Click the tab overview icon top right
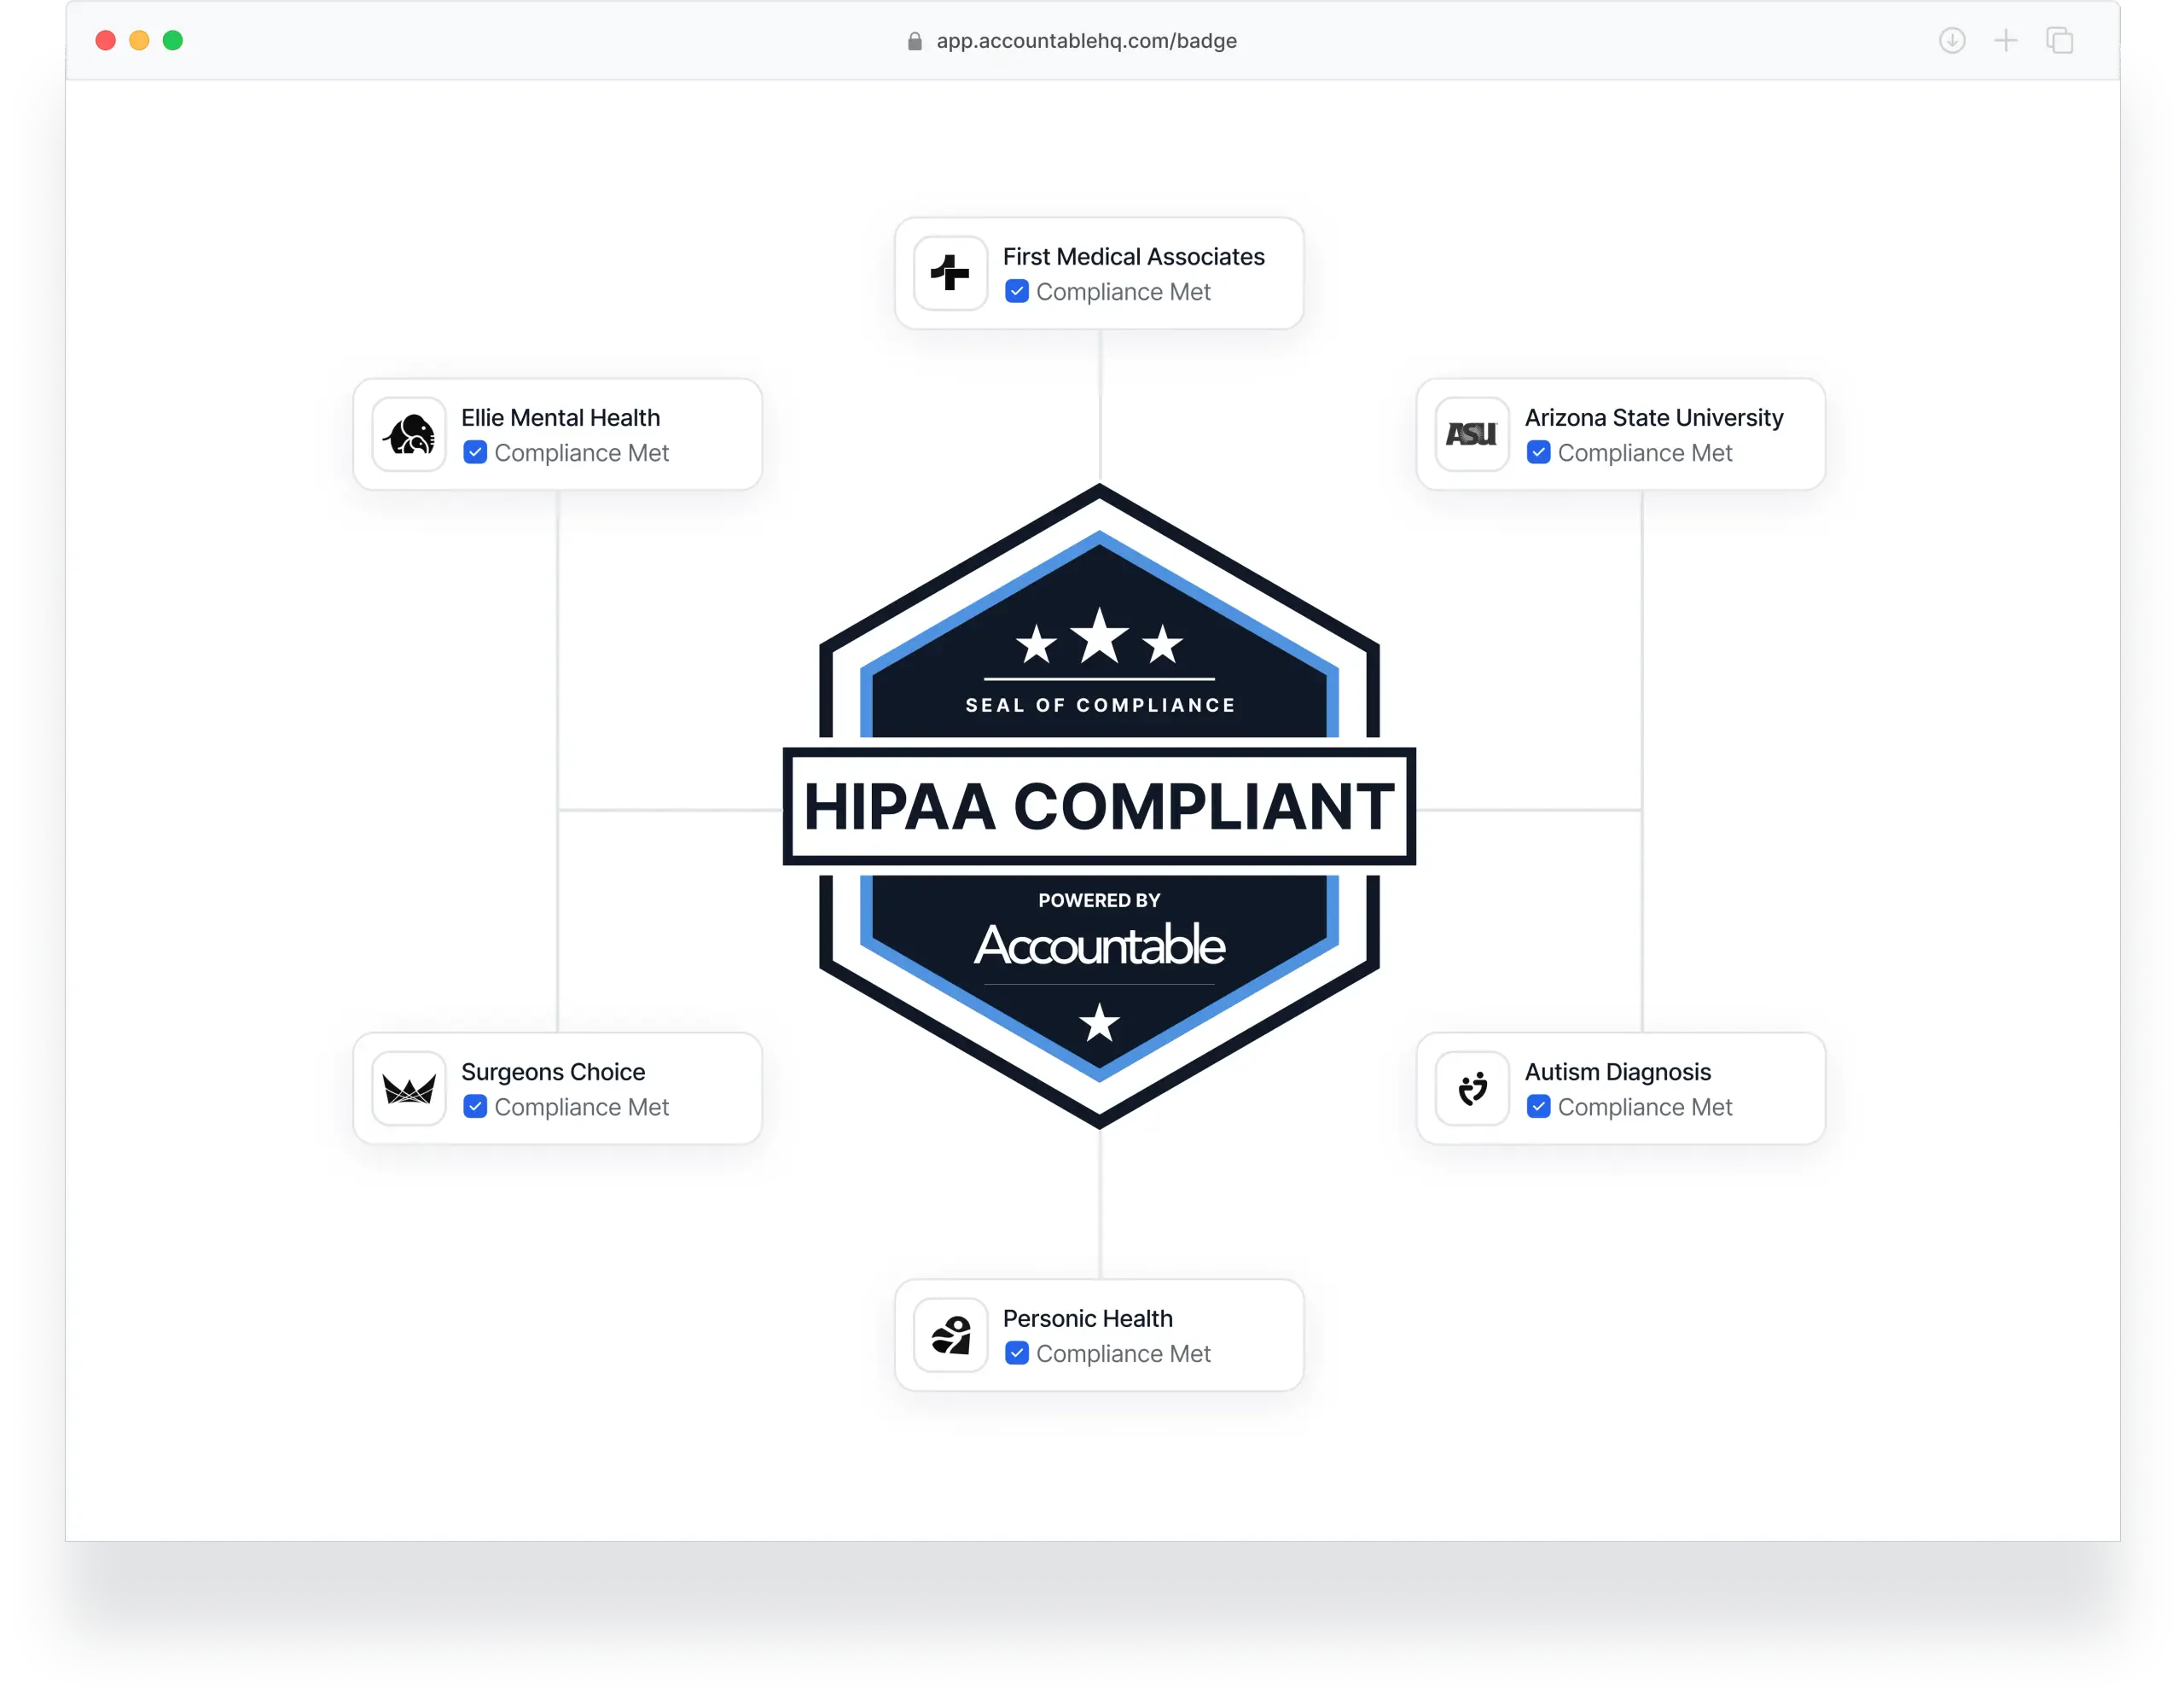The width and height of the screenshot is (2184, 1699). click(2059, 41)
